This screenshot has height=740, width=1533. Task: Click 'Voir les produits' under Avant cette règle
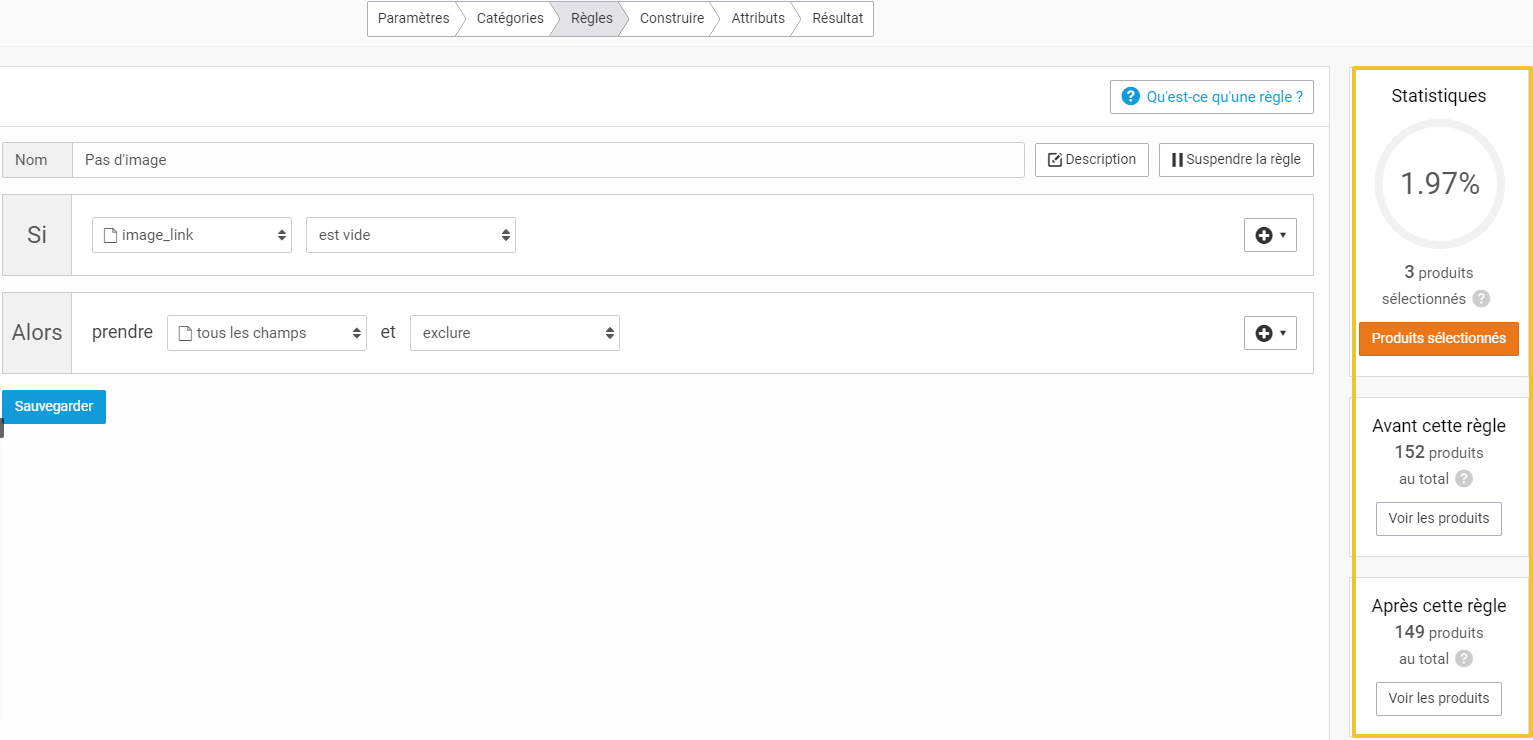pos(1439,519)
